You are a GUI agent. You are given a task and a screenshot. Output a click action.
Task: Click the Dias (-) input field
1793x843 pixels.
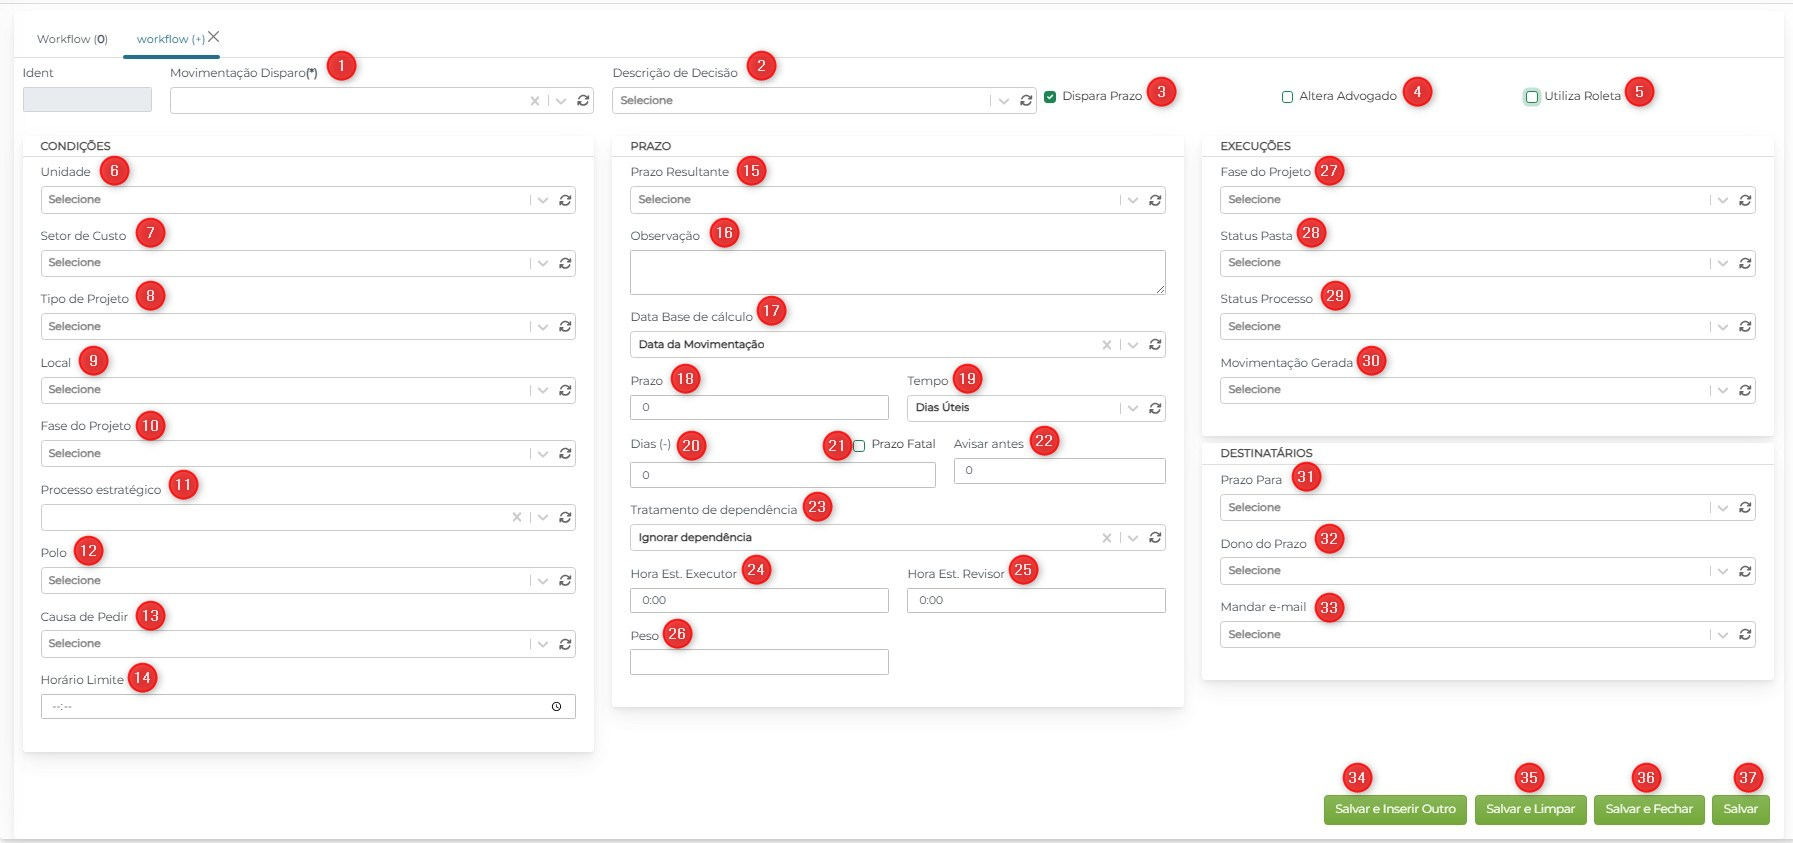click(x=783, y=475)
